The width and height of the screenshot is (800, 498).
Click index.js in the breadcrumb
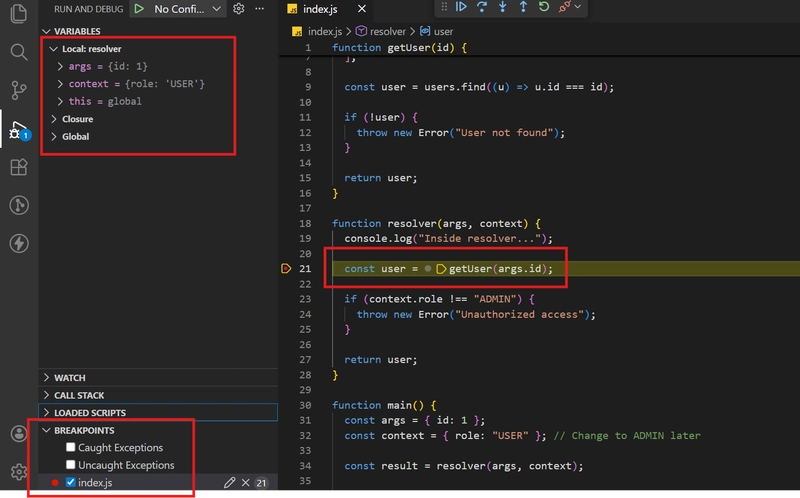(324, 31)
